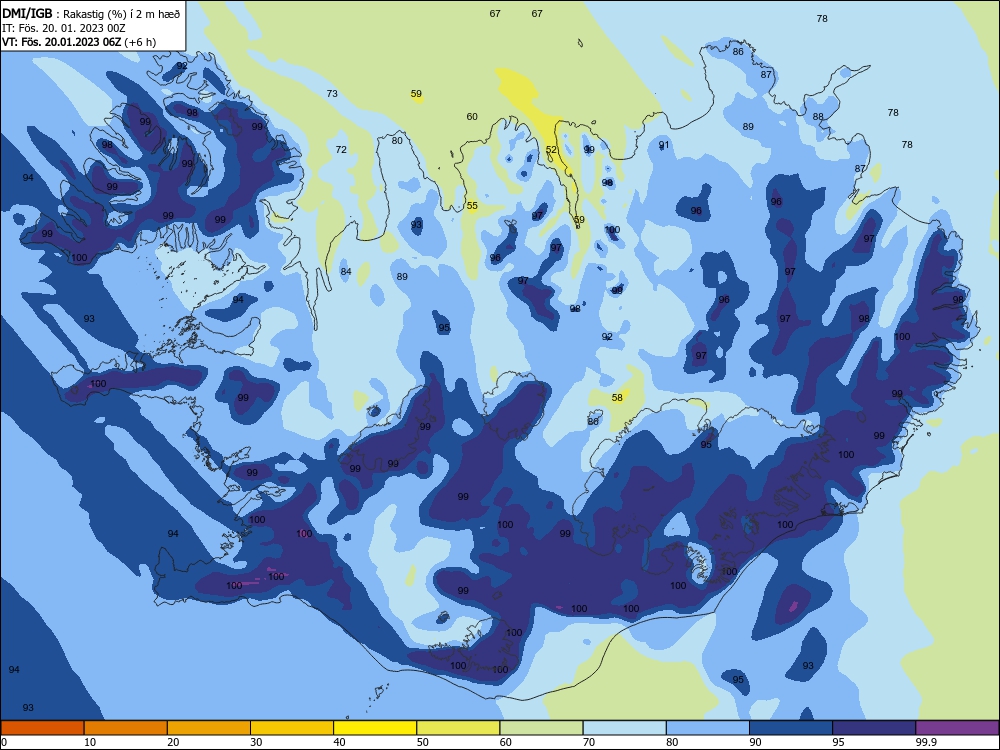Click the amber 30–40 legend swatch
Image resolution: width=1000 pixels, height=750 pixels.
point(292,728)
